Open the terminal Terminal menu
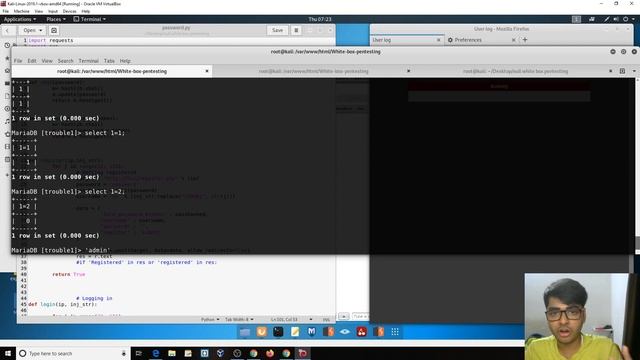The width and height of the screenshot is (640, 360). click(x=89, y=61)
